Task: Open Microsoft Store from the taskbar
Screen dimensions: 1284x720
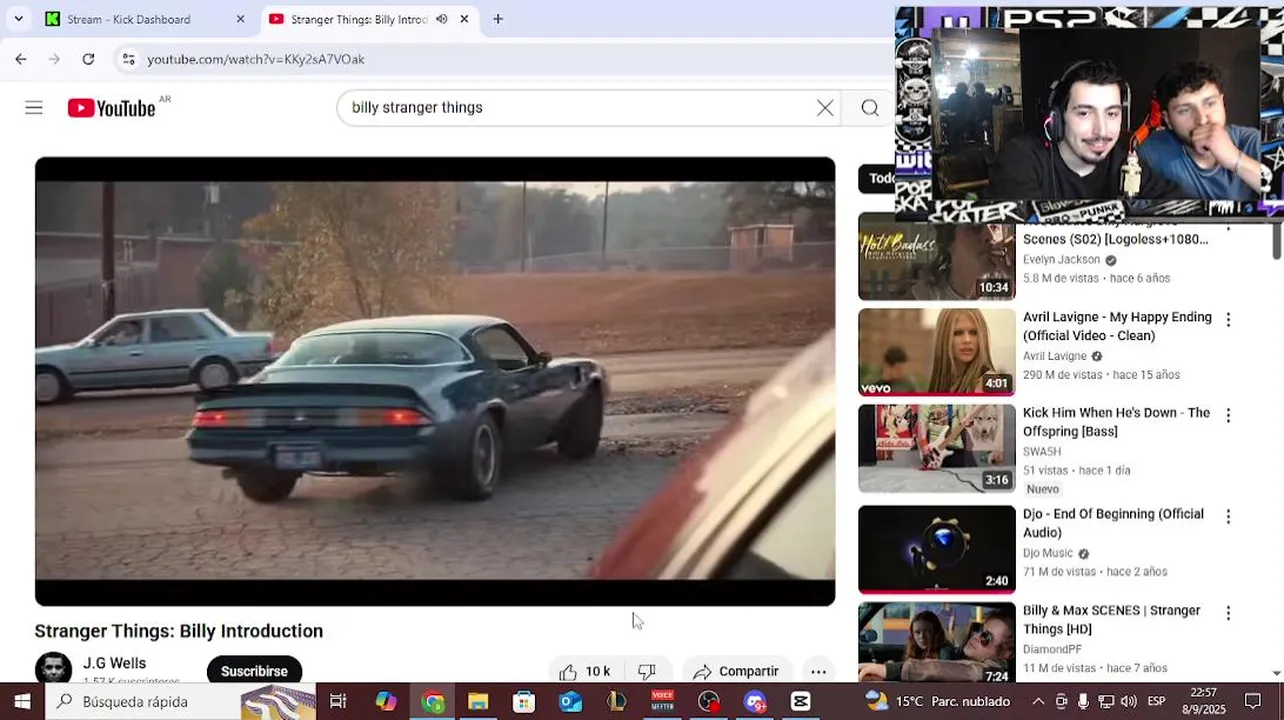Action: pyautogui.click(x=524, y=701)
